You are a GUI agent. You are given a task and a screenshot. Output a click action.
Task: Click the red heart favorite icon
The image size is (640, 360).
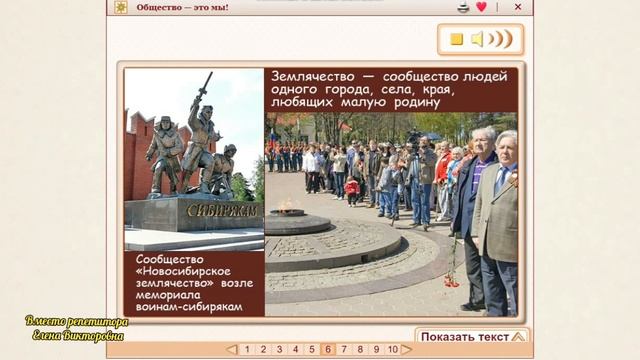pos(482,7)
